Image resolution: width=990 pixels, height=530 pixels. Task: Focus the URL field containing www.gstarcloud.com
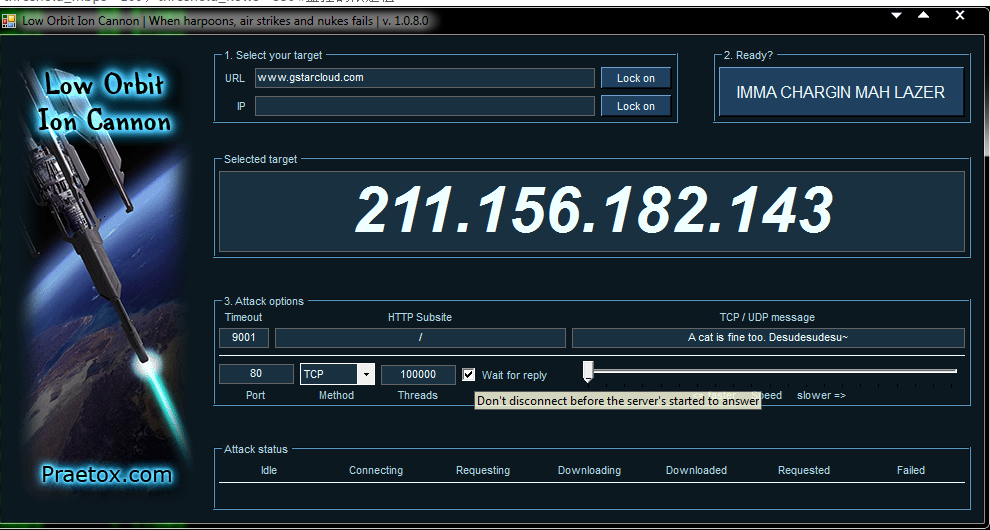pos(424,78)
